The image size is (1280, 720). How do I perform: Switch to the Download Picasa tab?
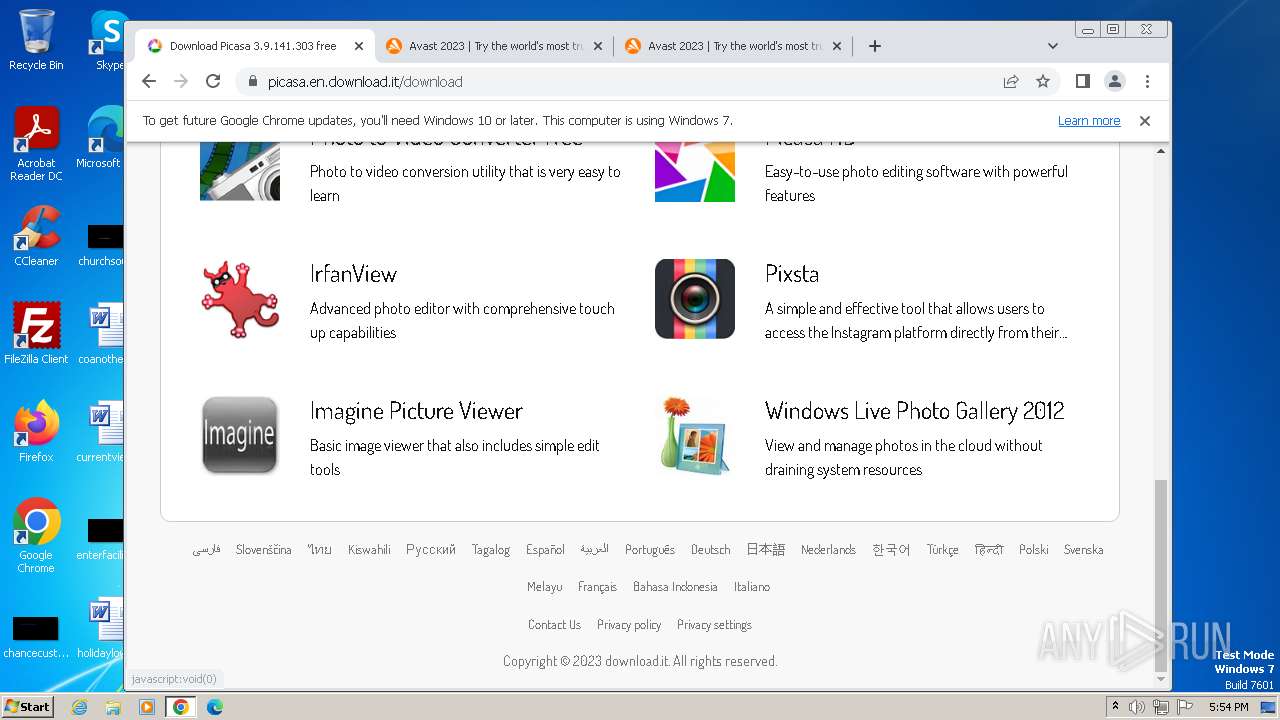(255, 46)
